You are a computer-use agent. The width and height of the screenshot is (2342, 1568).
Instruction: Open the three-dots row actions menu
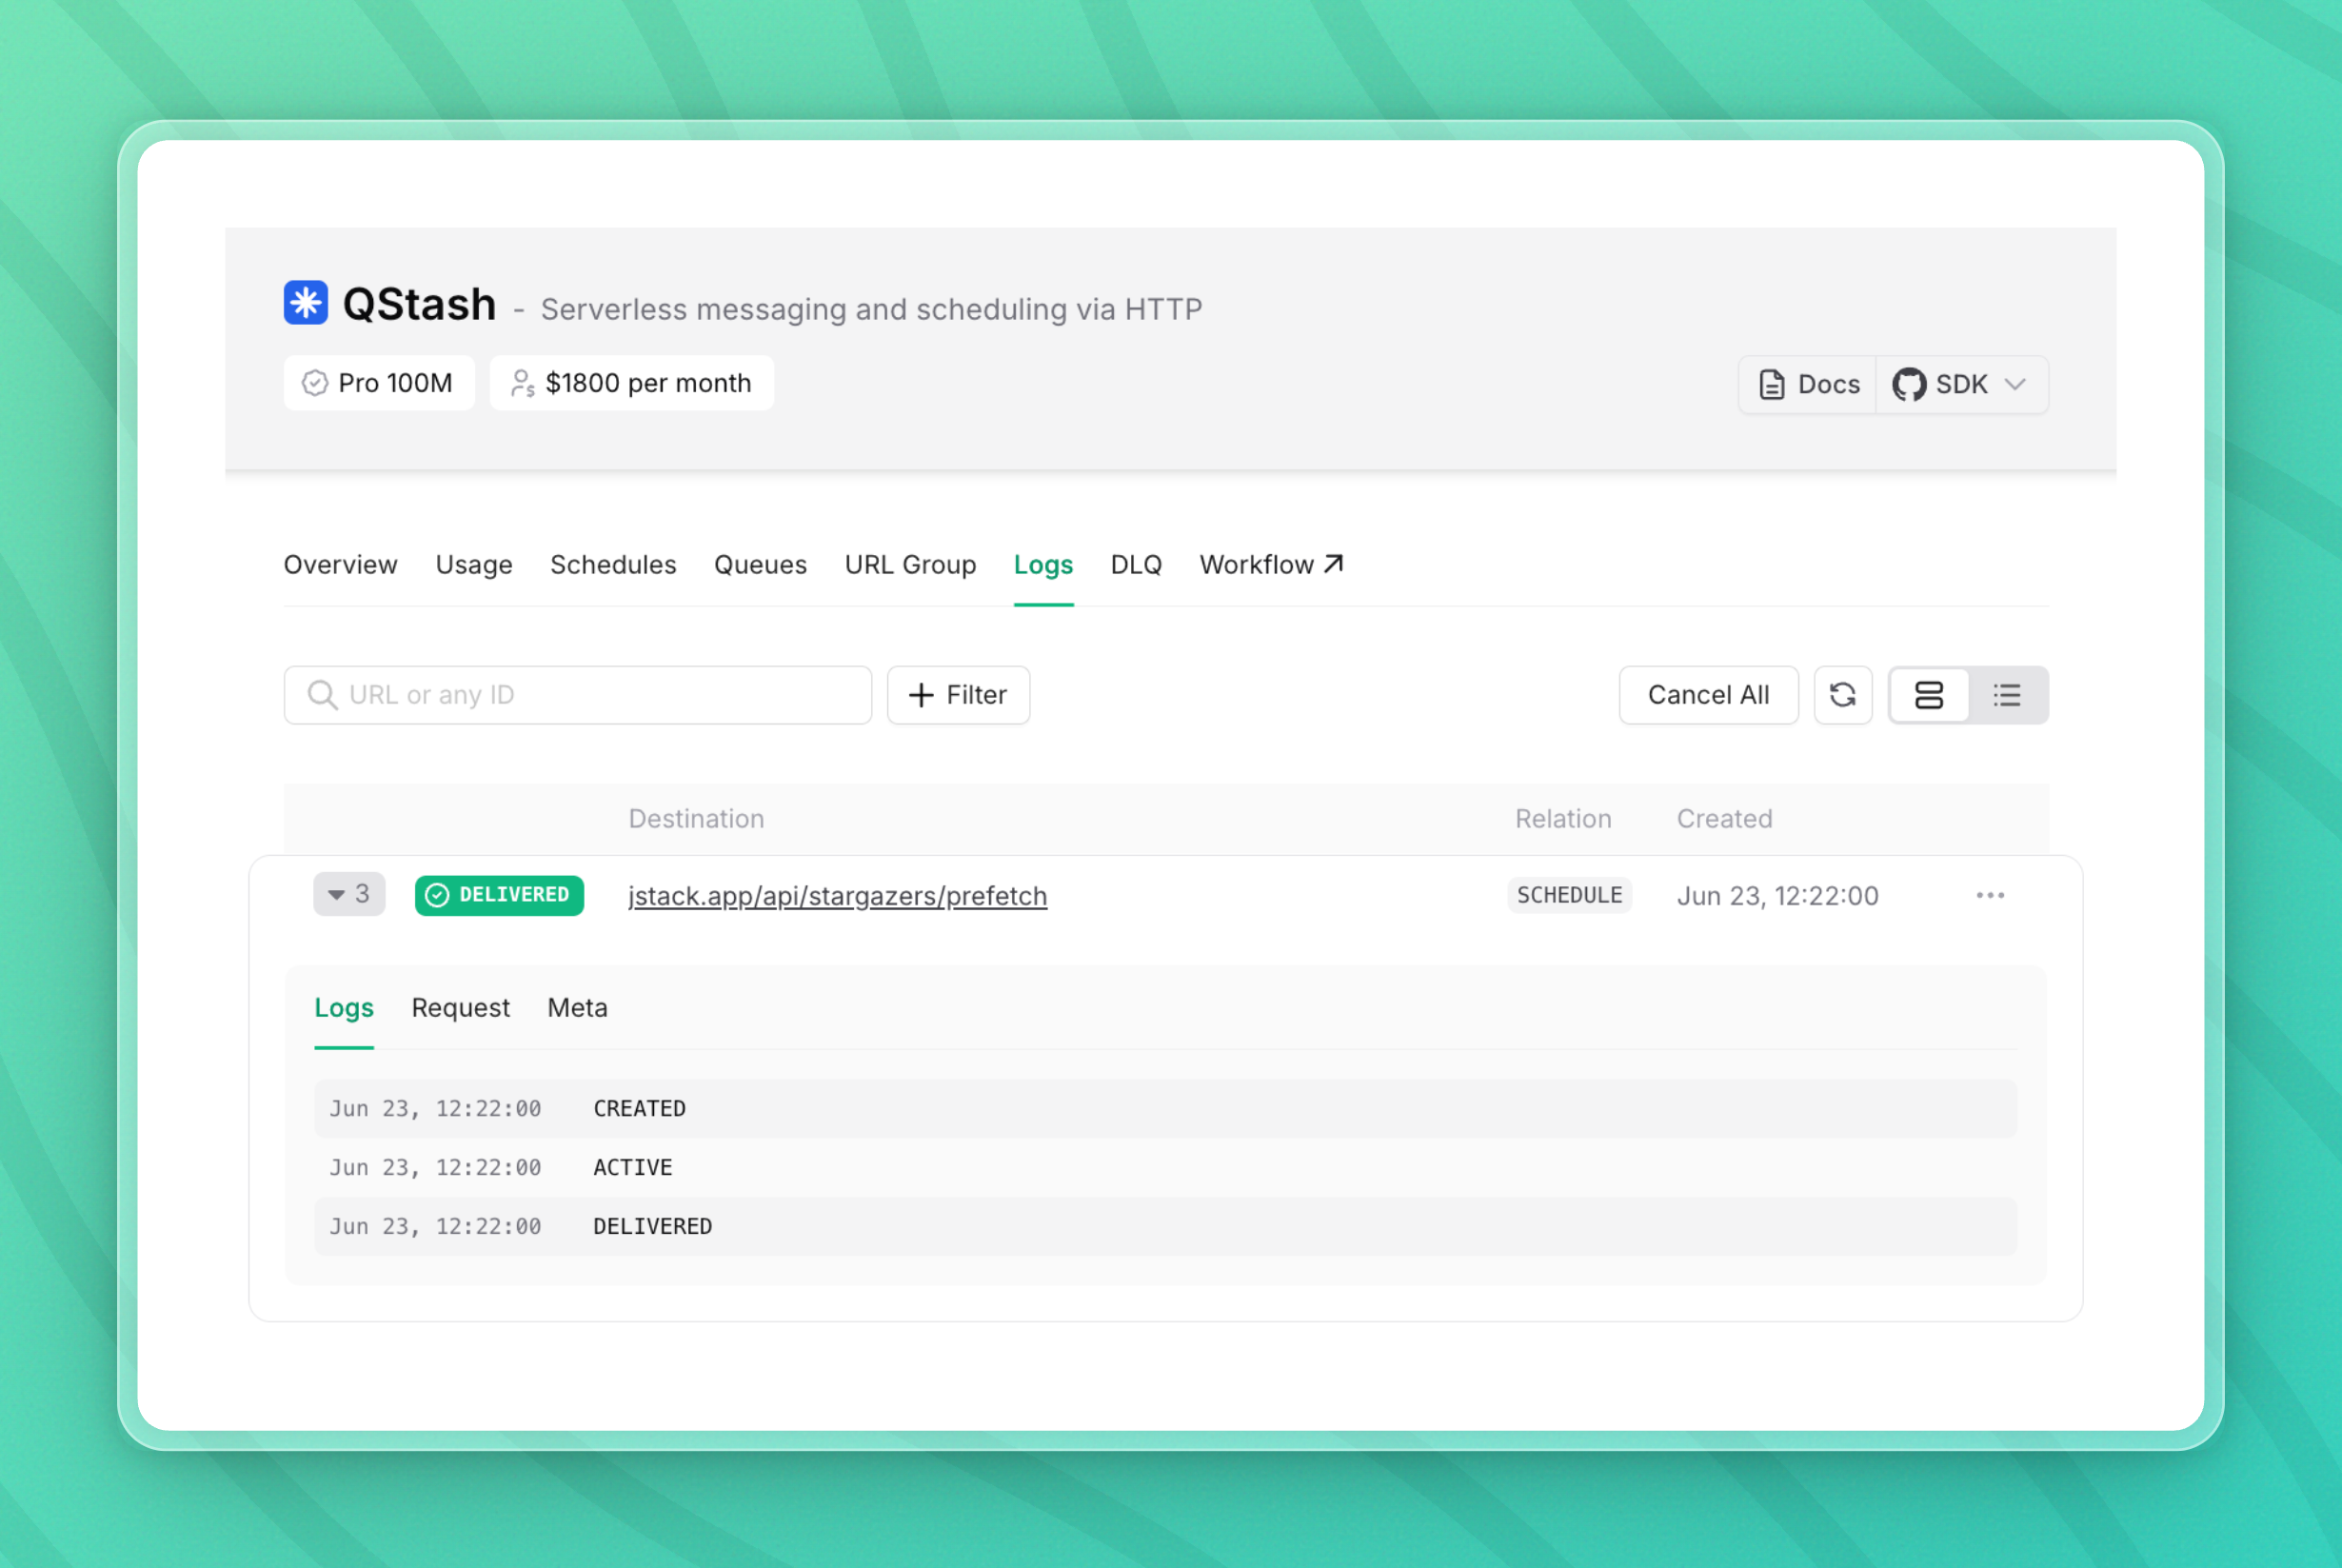pyautogui.click(x=1990, y=895)
